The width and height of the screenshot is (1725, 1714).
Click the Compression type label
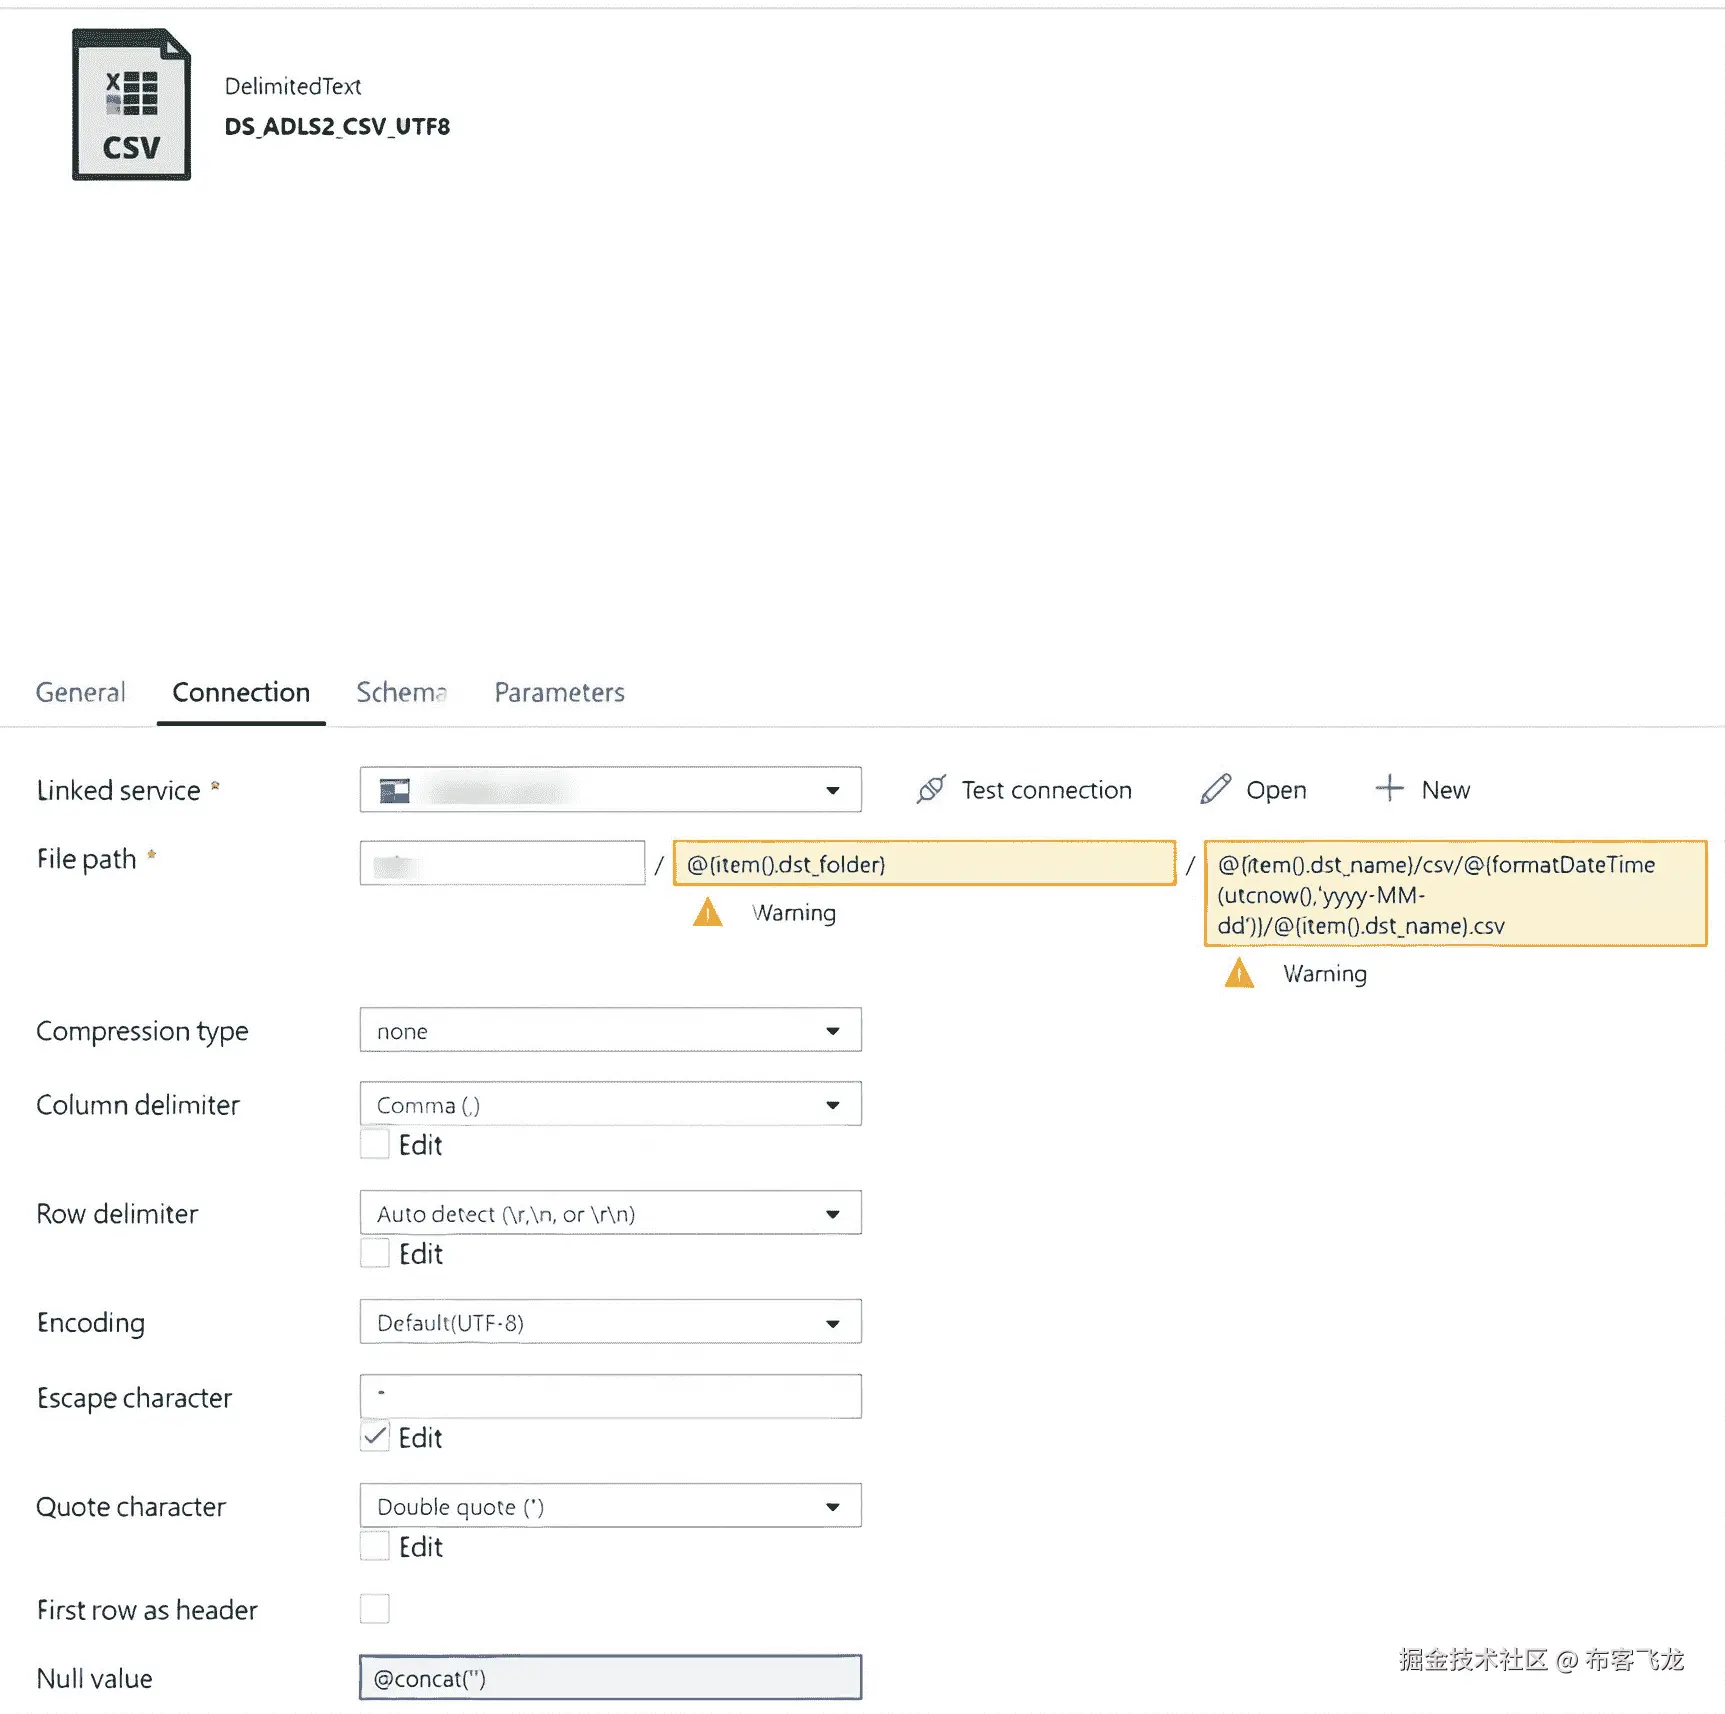pyautogui.click(x=142, y=1031)
